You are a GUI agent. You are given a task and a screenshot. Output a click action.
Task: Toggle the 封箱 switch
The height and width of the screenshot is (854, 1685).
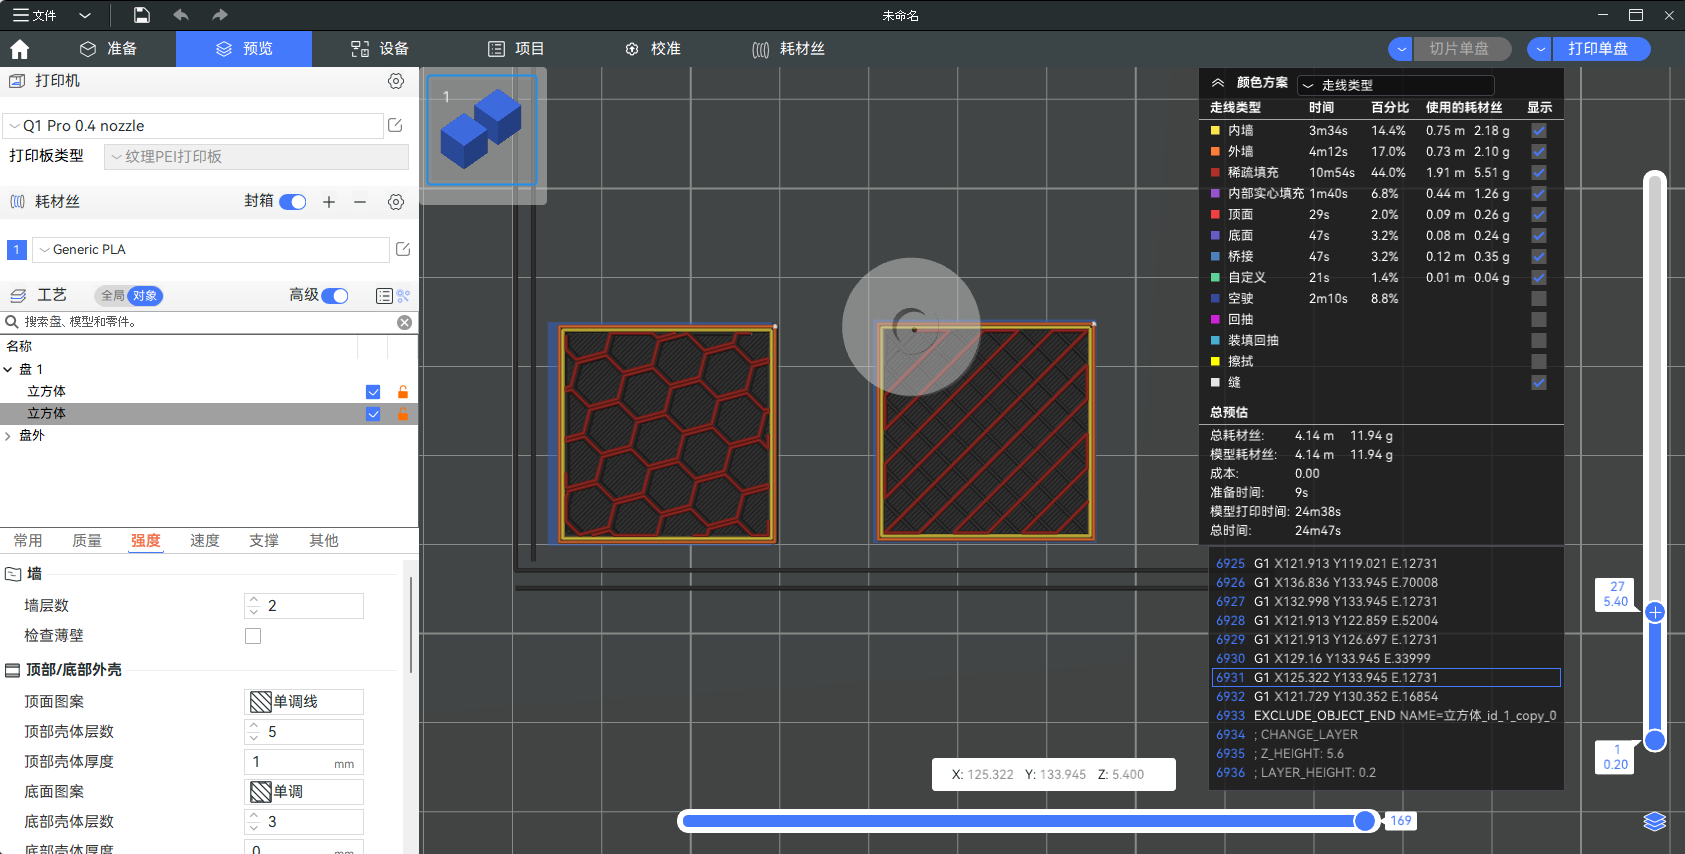293,202
